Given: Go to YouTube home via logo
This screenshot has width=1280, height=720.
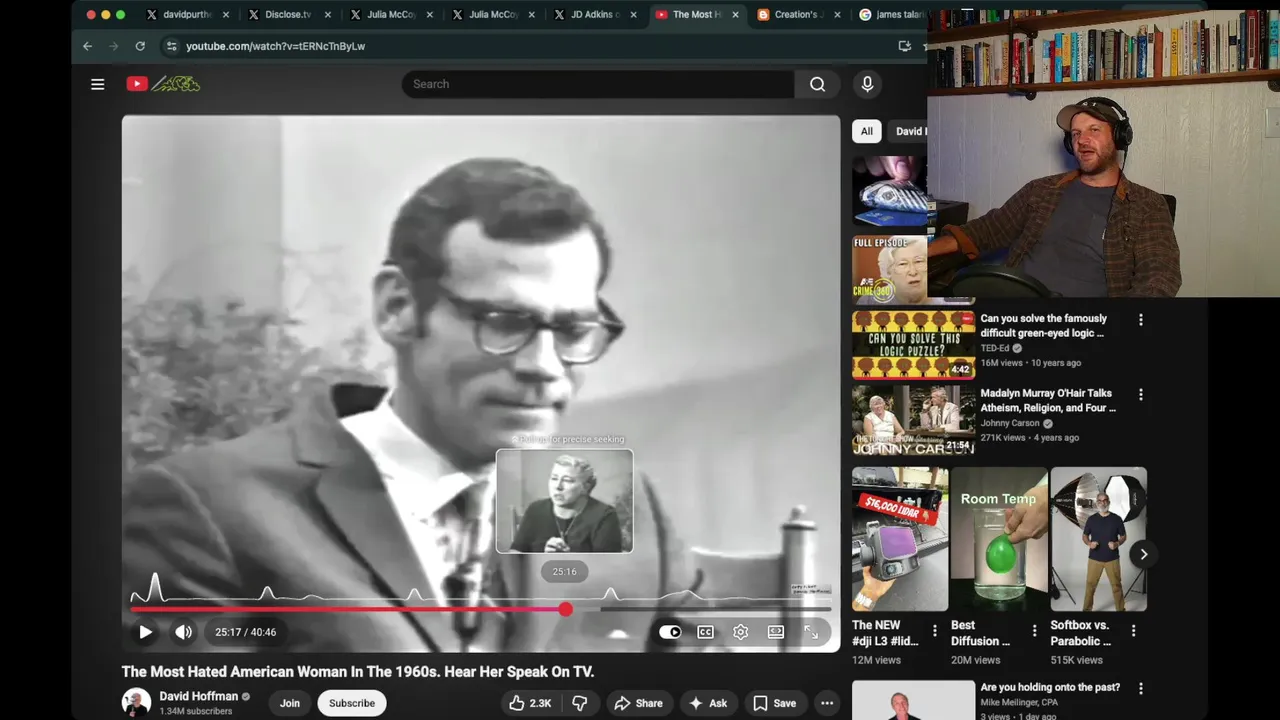Looking at the screenshot, I should 163,84.
